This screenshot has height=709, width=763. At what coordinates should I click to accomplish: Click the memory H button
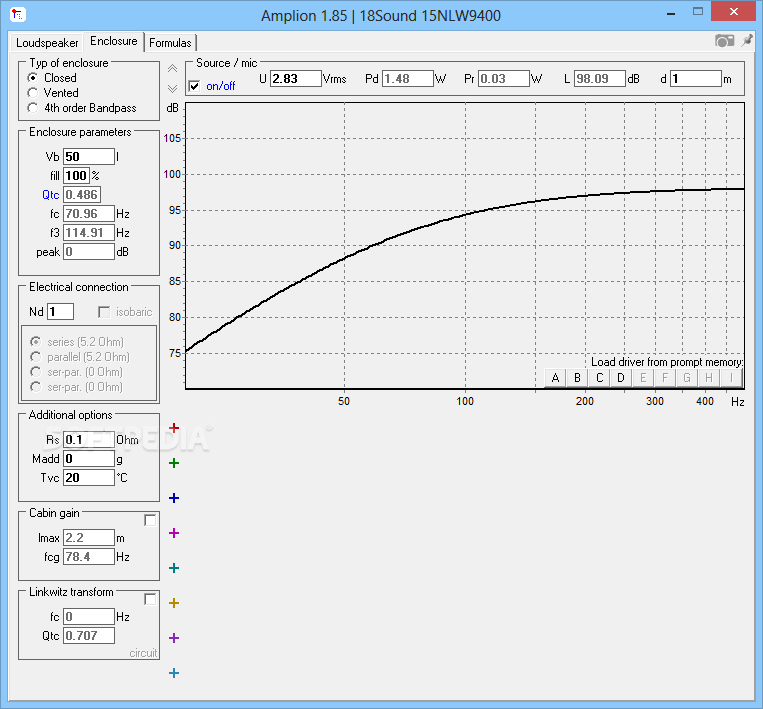click(709, 378)
